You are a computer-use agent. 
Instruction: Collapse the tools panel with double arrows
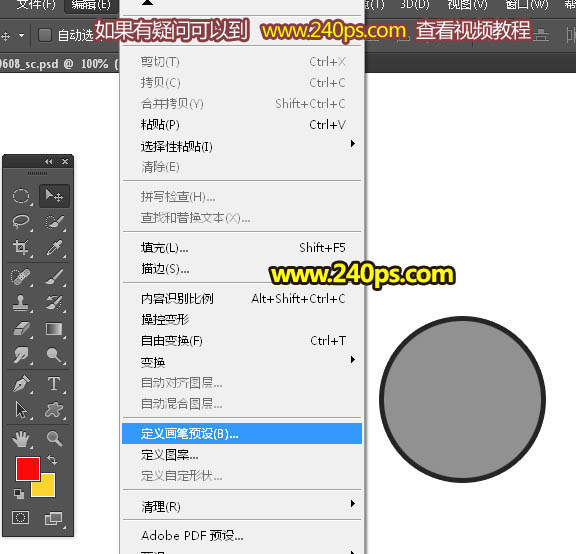[x=48, y=161]
